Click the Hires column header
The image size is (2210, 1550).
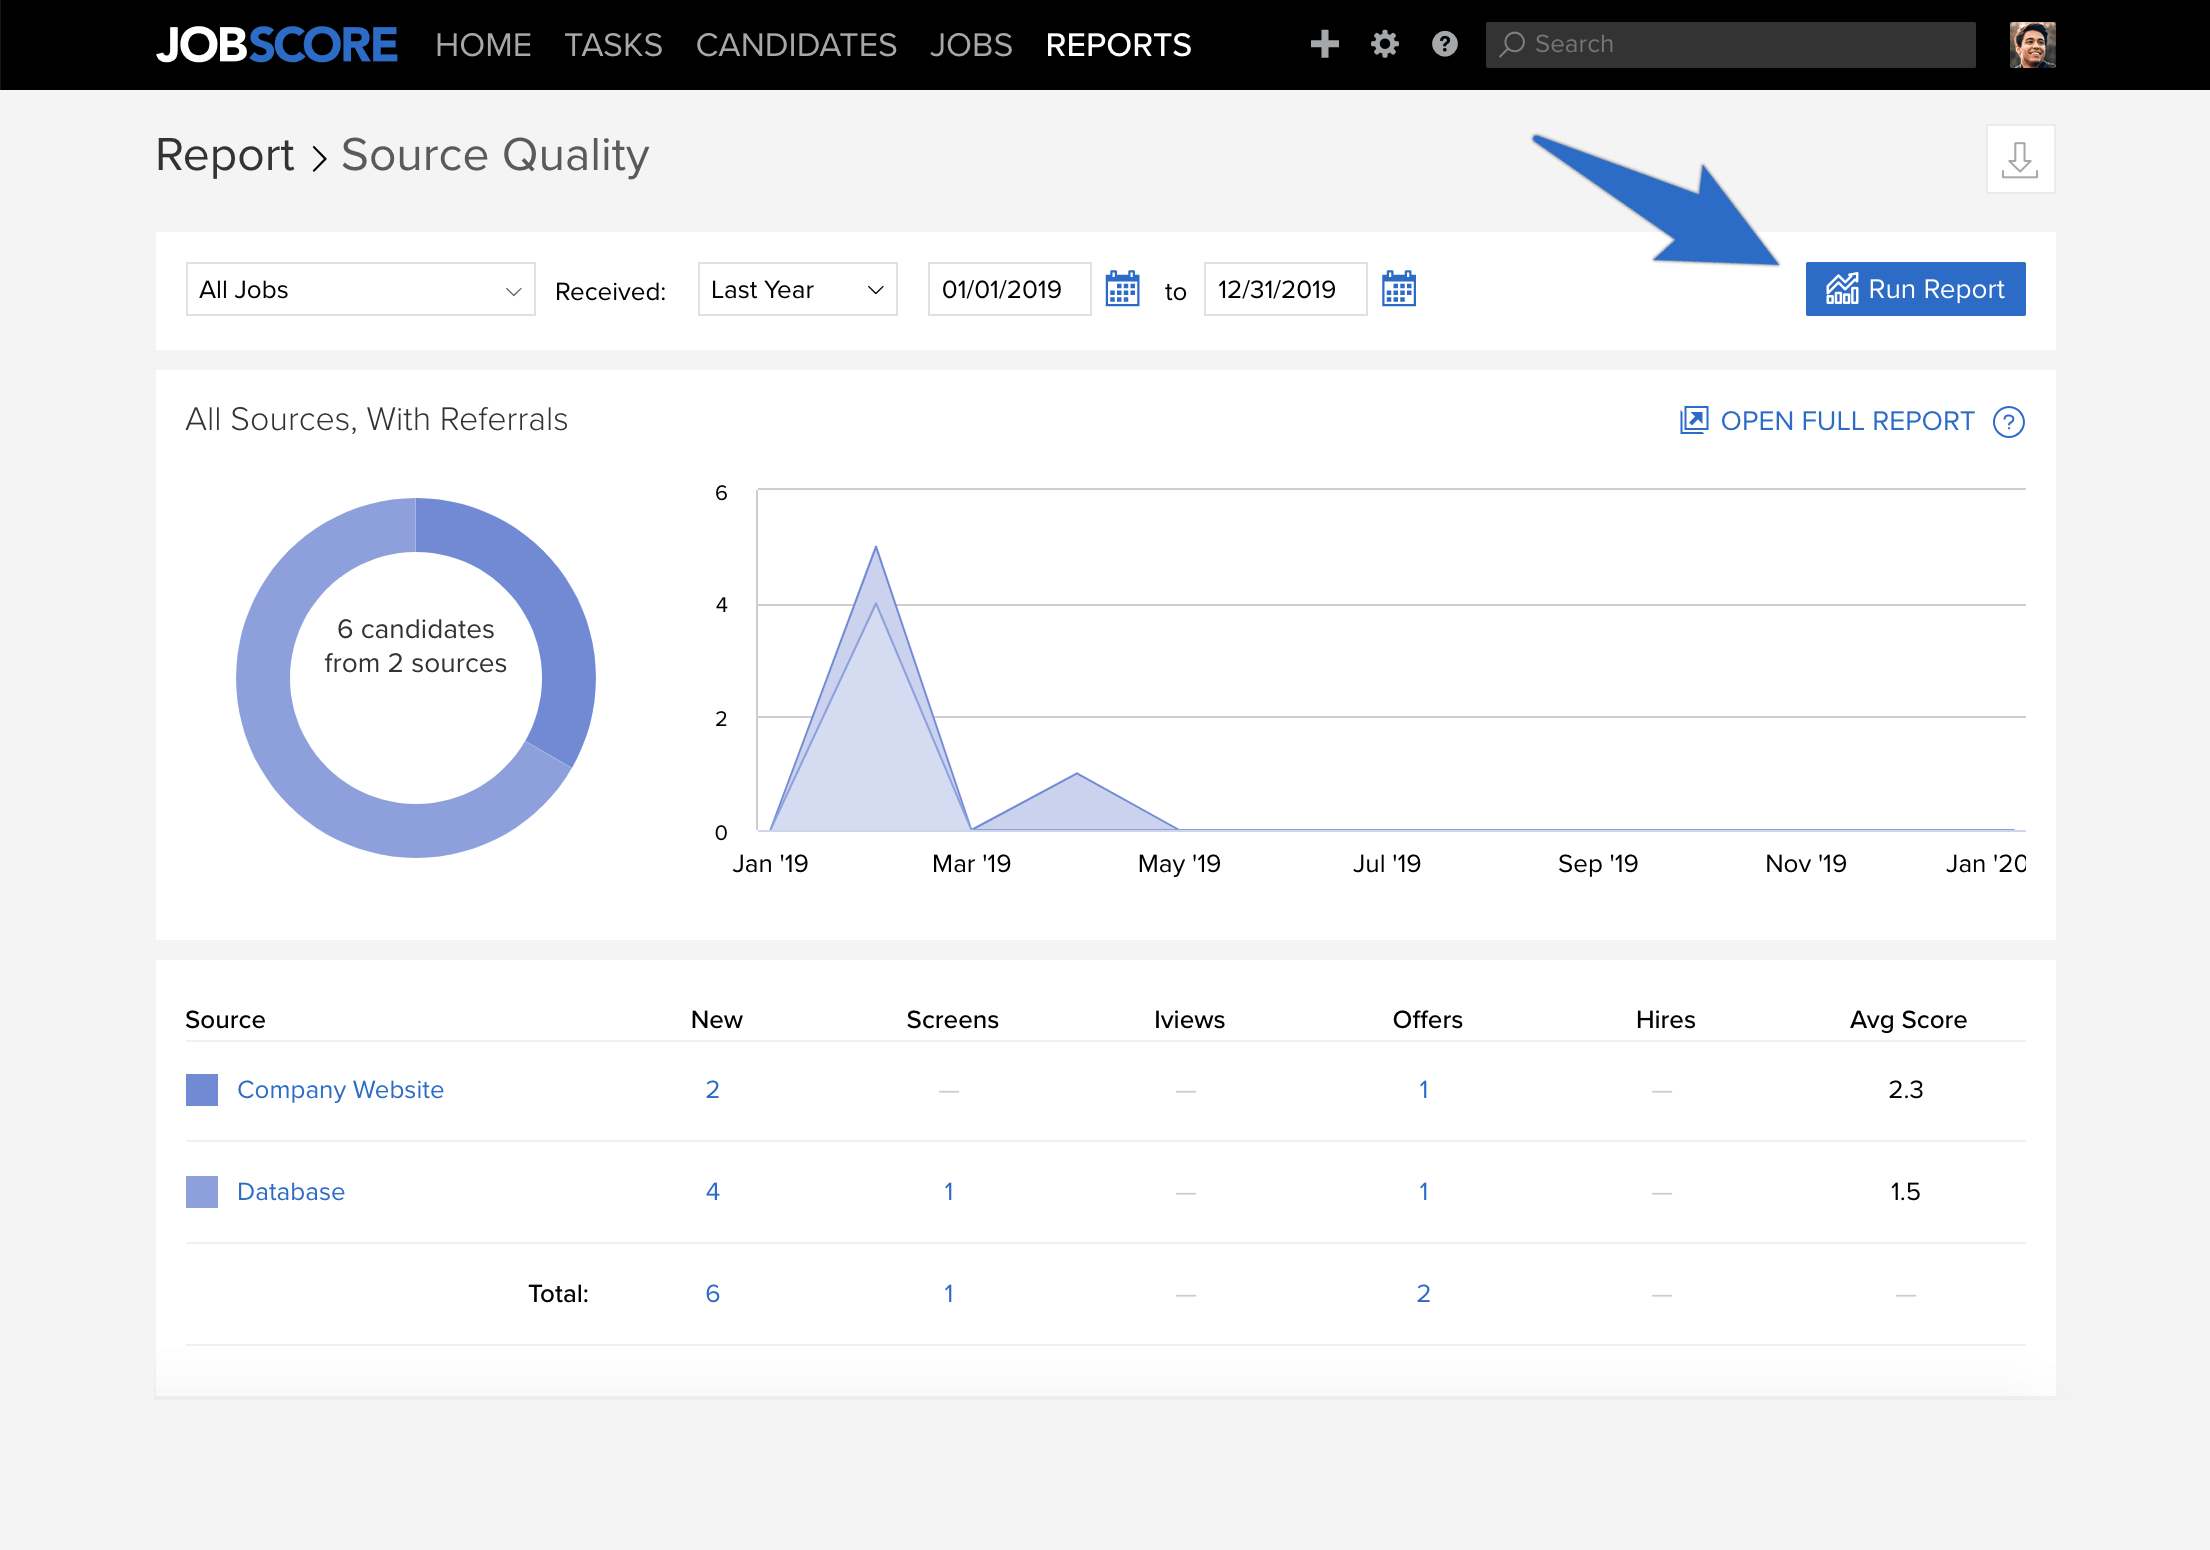[1665, 1020]
